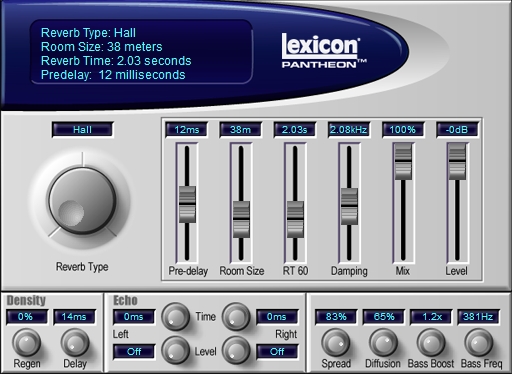Click the Bass Boost knob
This screenshot has height=374, width=512.
coord(431,343)
